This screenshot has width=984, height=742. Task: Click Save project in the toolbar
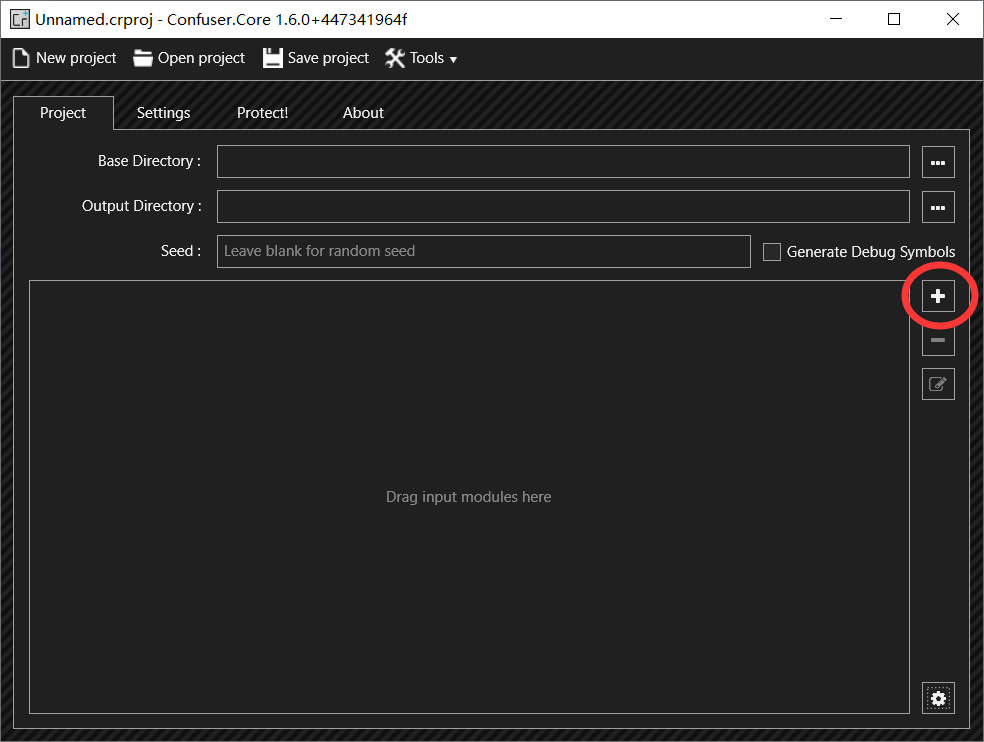click(x=316, y=58)
